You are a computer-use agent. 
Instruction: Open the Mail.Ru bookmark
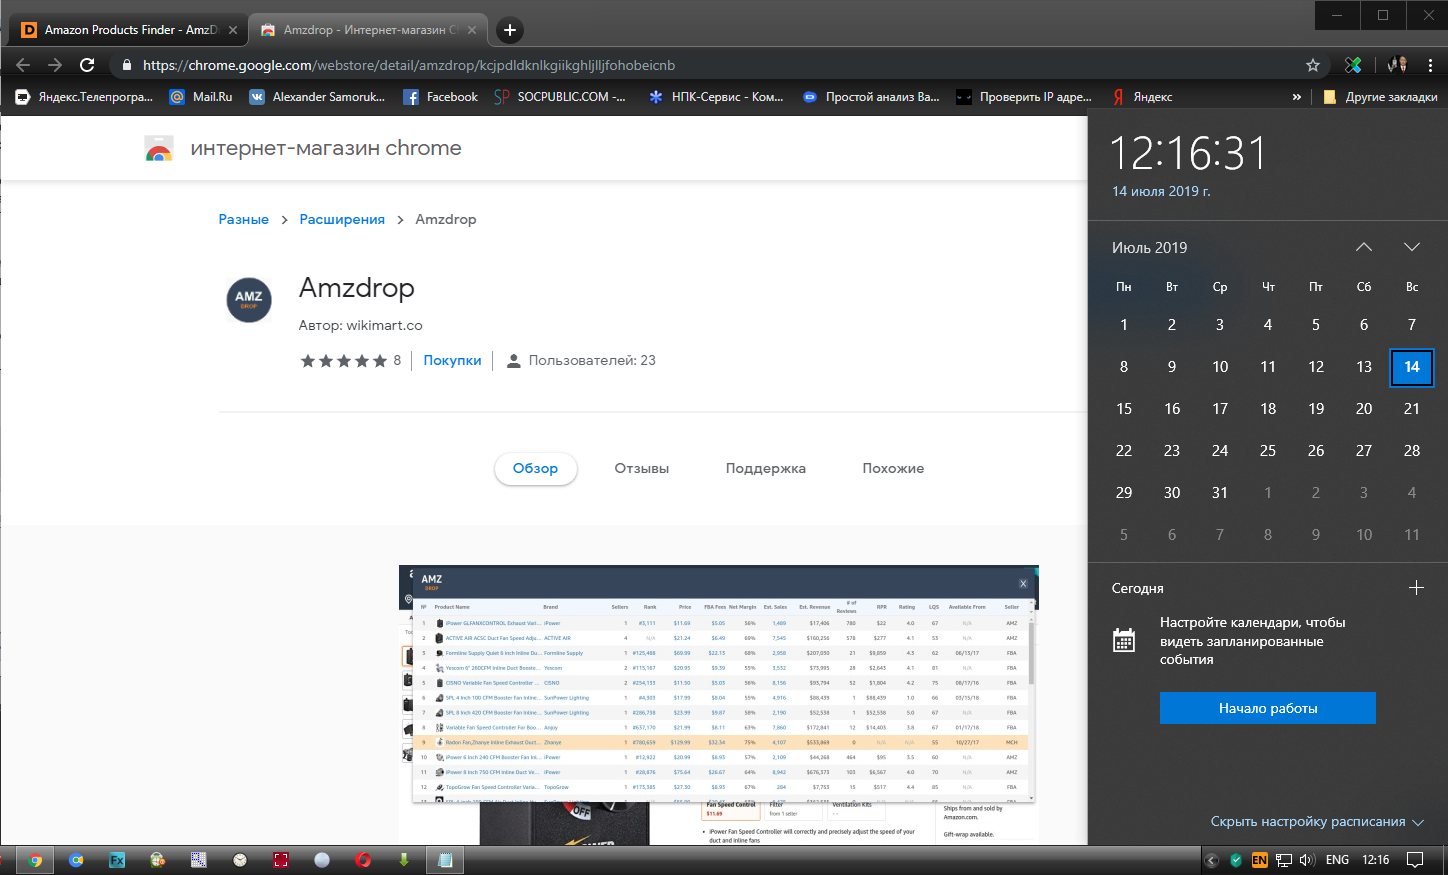200,97
